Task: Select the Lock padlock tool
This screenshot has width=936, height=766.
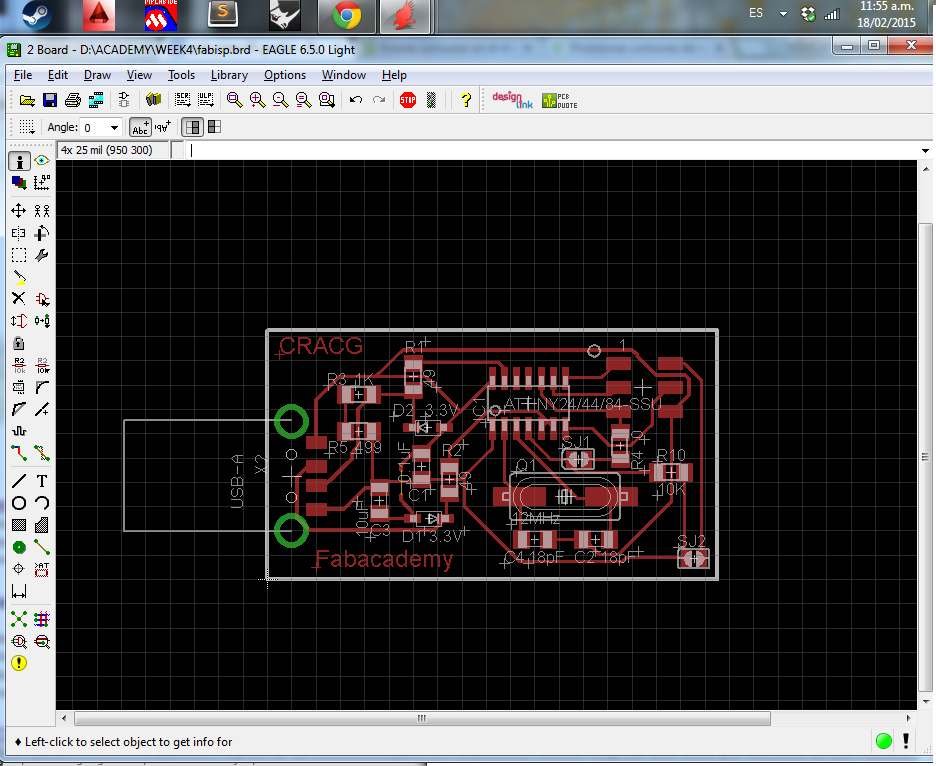Action: click(19, 343)
